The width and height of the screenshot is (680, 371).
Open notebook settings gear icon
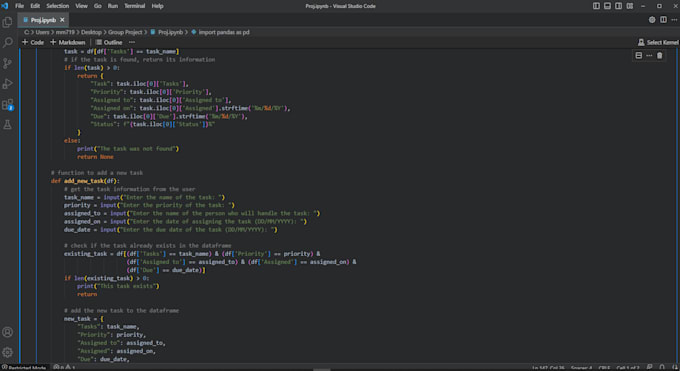(x=652, y=20)
